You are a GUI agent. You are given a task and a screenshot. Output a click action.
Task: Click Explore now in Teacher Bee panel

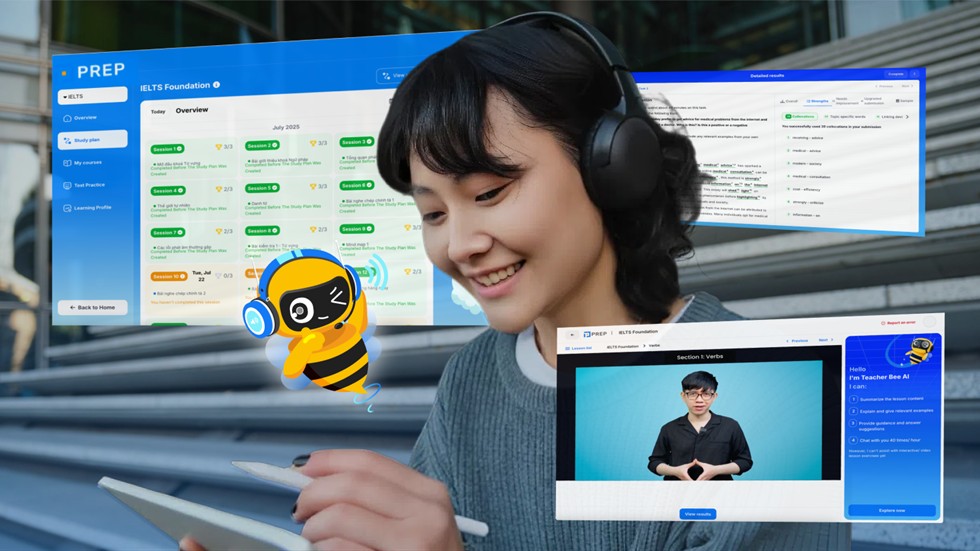pyautogui.click(x=892, y=510)
